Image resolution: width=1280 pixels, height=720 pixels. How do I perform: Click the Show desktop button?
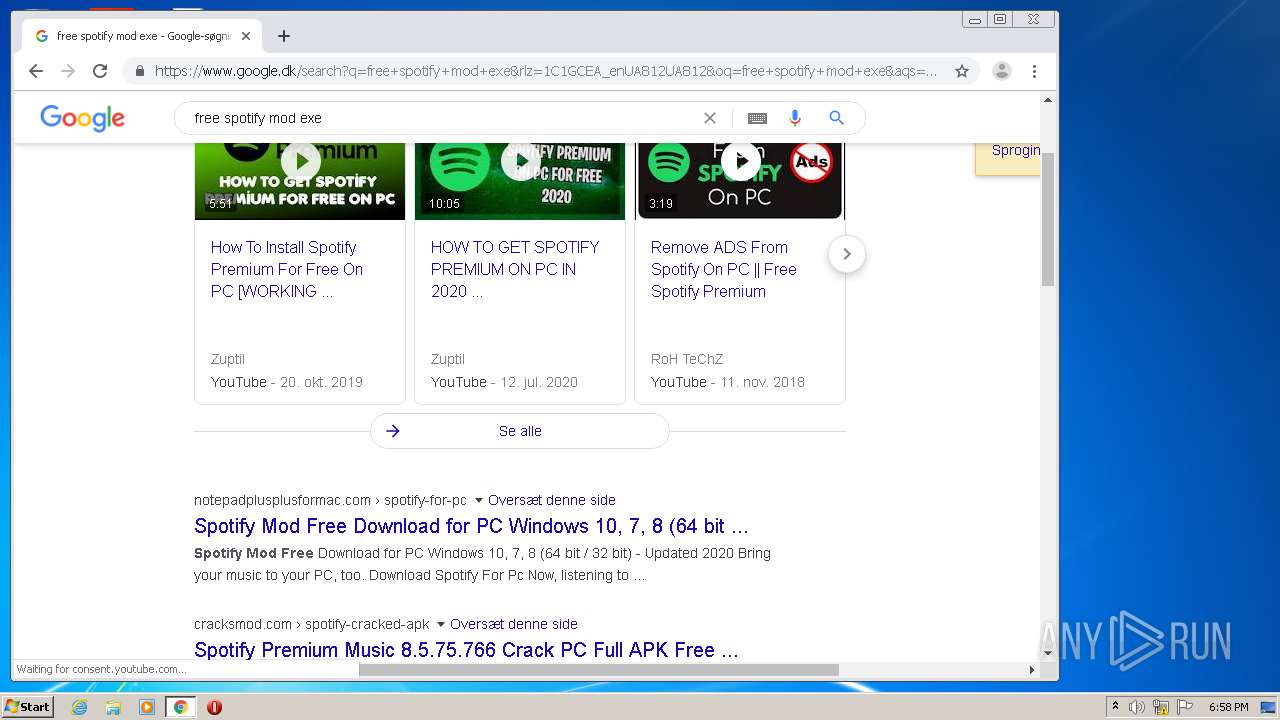tap(1269, 707)
